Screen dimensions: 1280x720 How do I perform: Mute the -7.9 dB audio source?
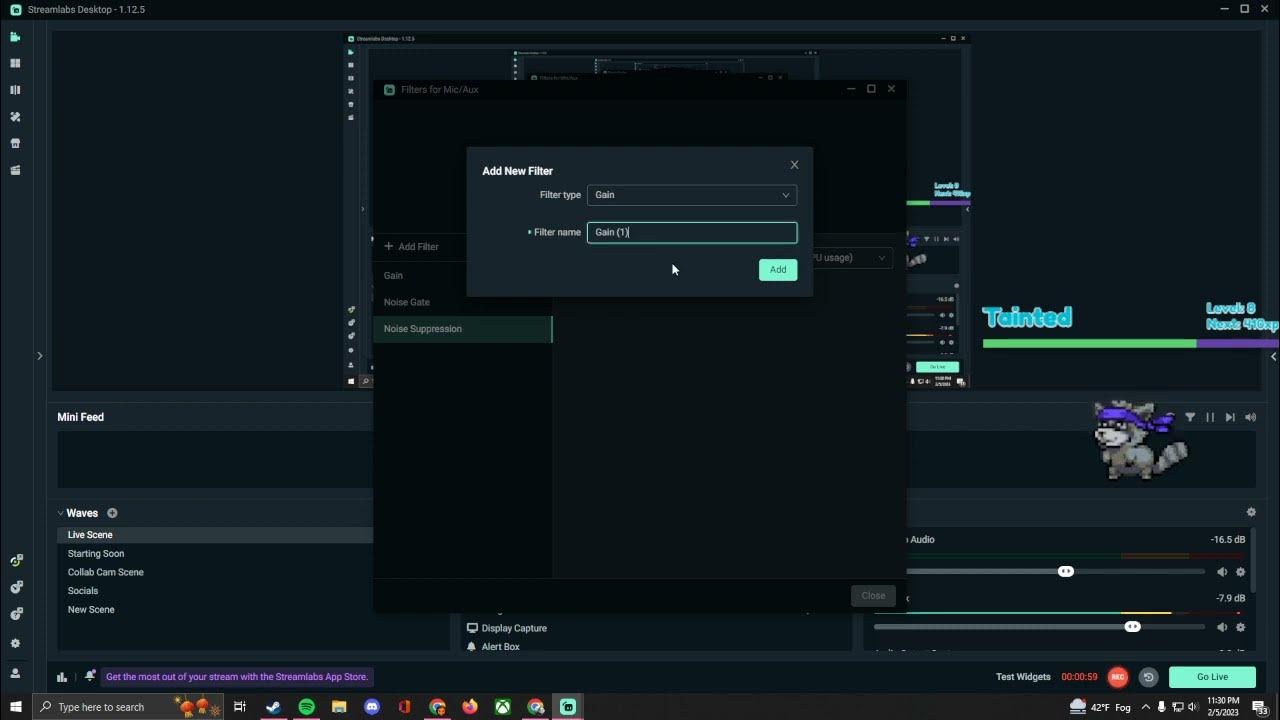tap(1222, 627)
